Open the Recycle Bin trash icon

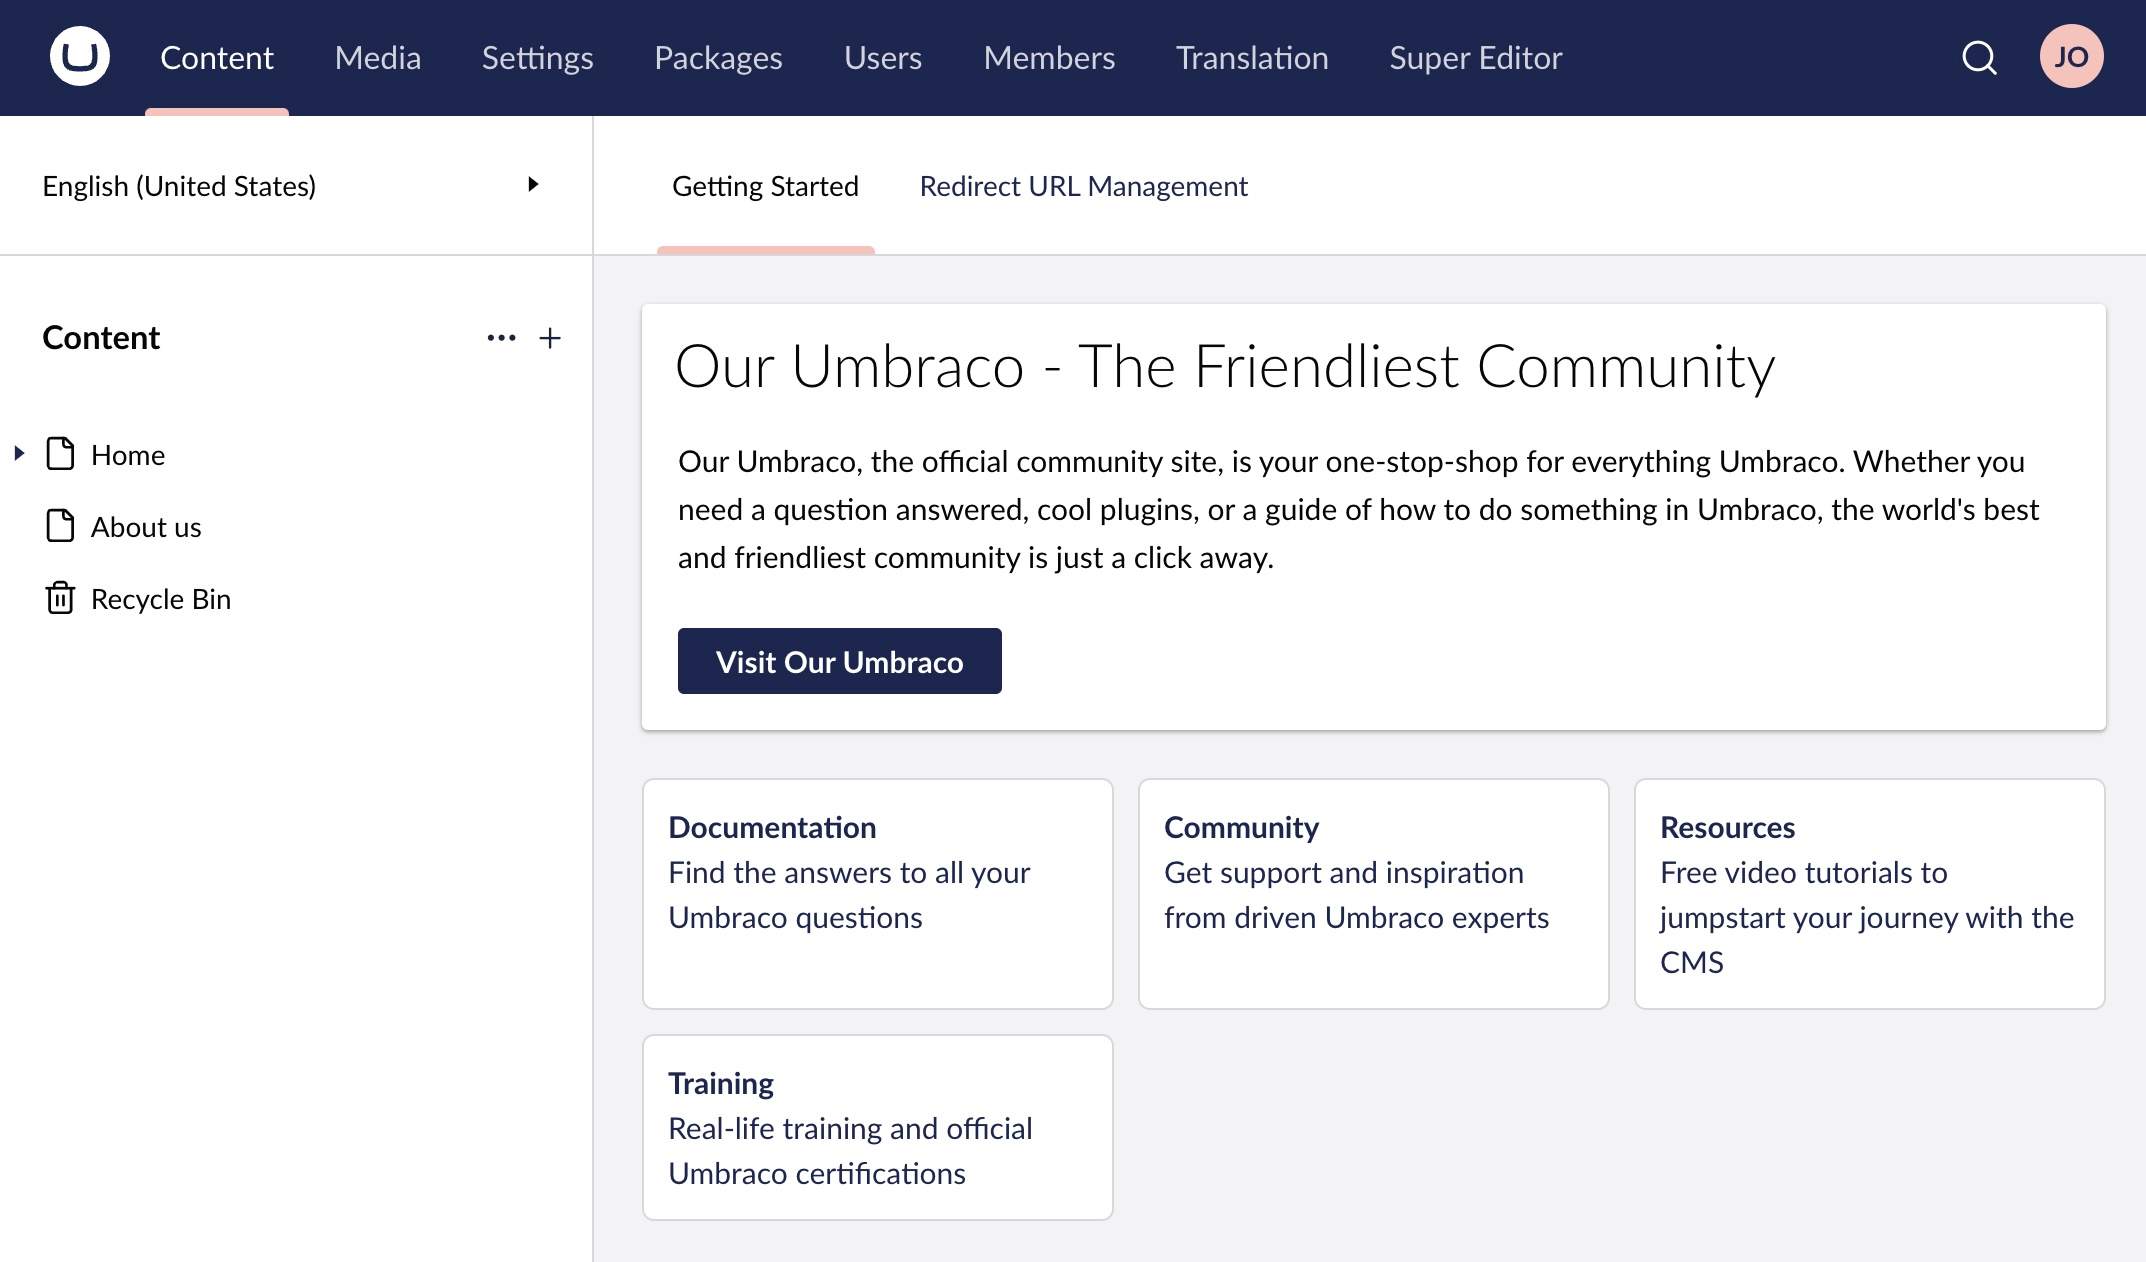pos(61,598)
